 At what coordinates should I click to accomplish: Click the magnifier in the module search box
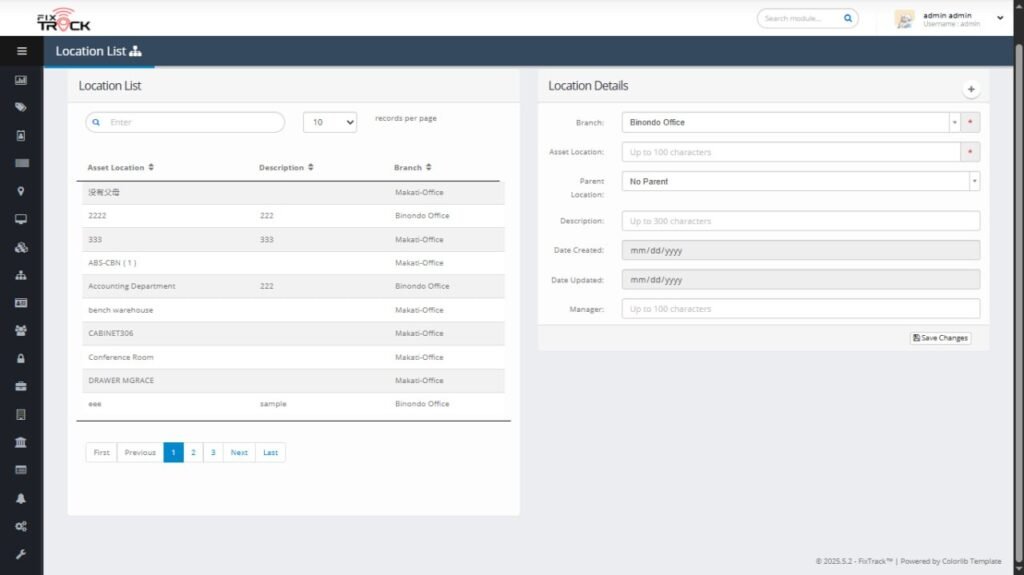(848, 18)
